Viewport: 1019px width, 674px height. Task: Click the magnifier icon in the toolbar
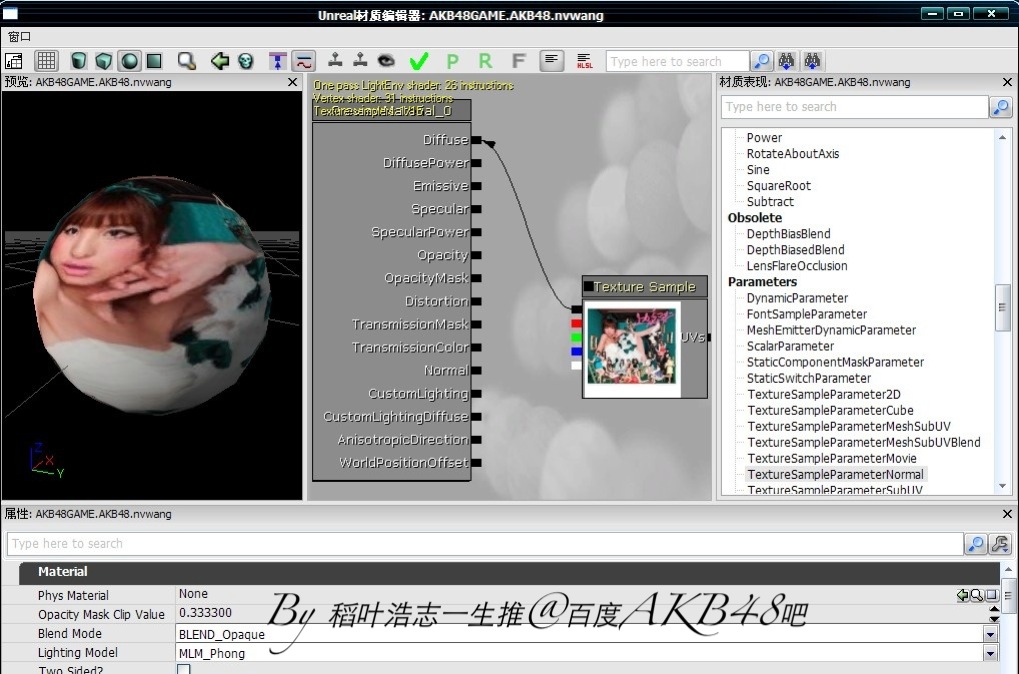tap(187, 61)
